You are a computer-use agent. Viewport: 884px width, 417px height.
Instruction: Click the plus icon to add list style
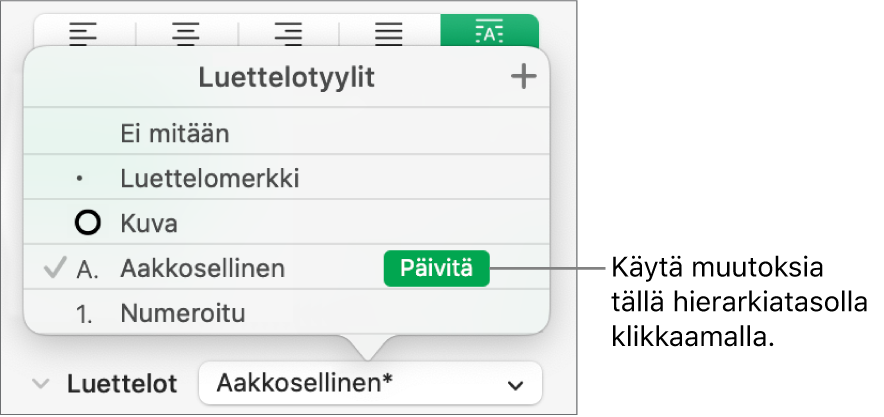click(523, 78)
